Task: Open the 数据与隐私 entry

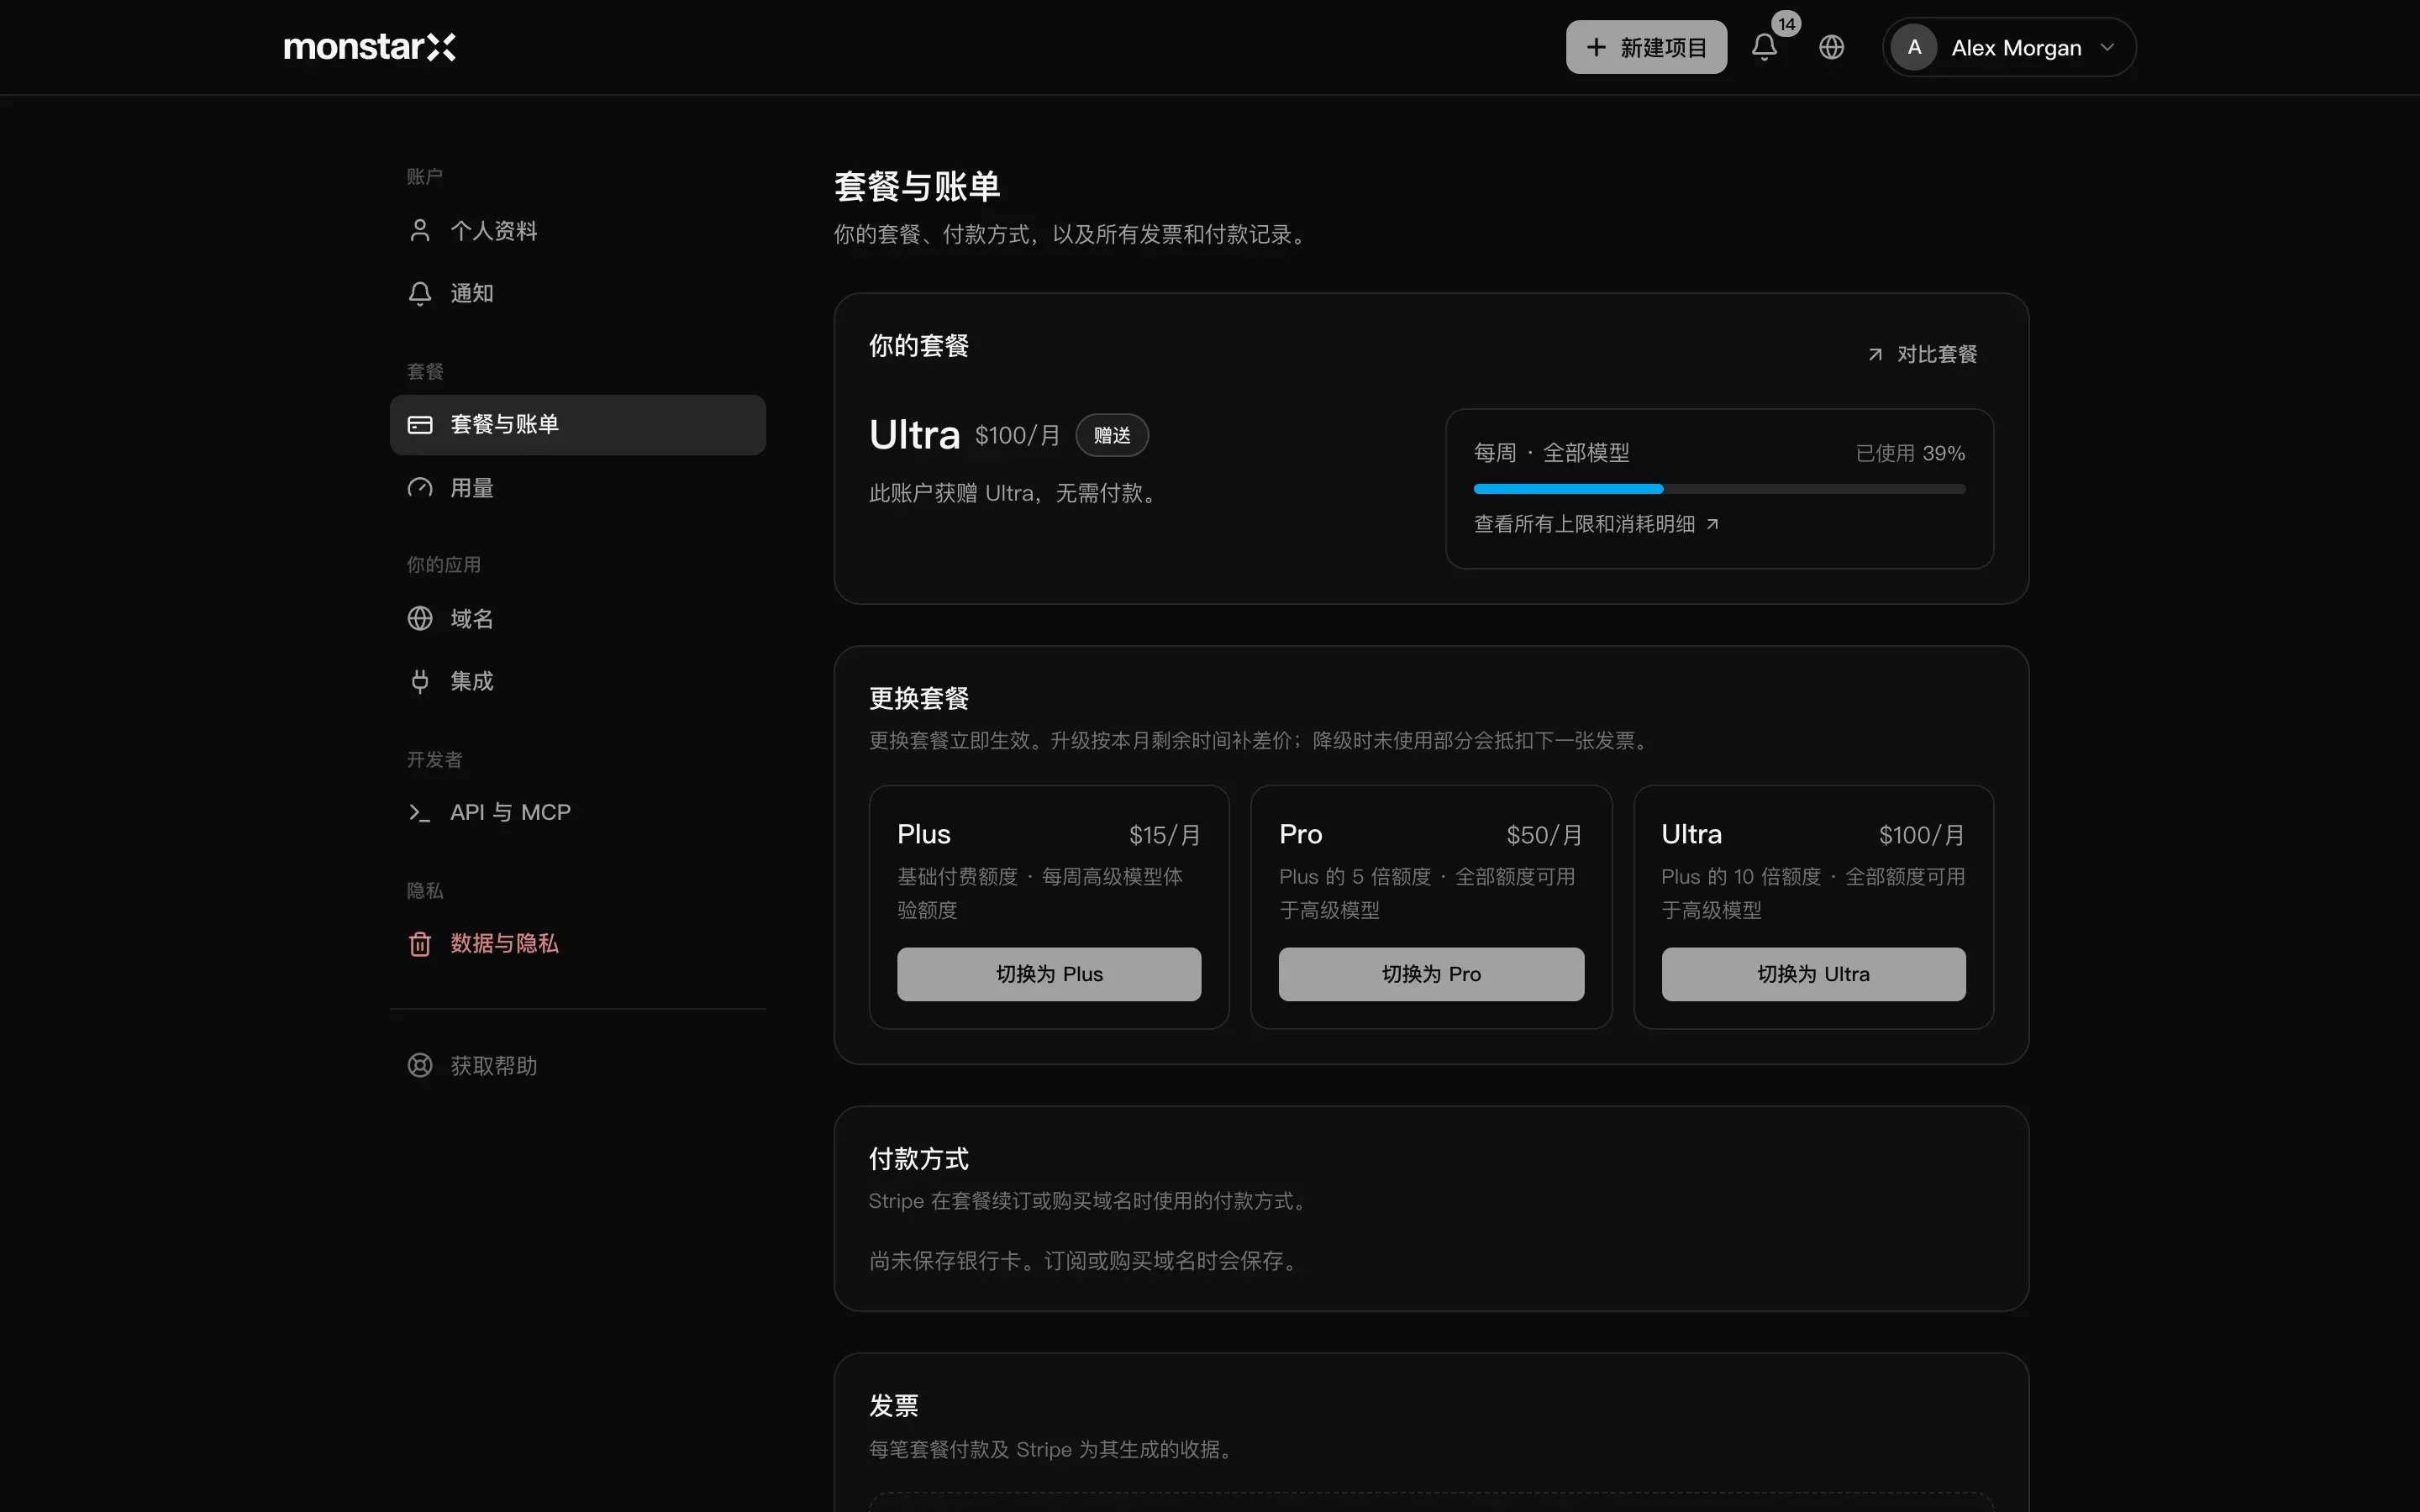Action: click(578, 944)
